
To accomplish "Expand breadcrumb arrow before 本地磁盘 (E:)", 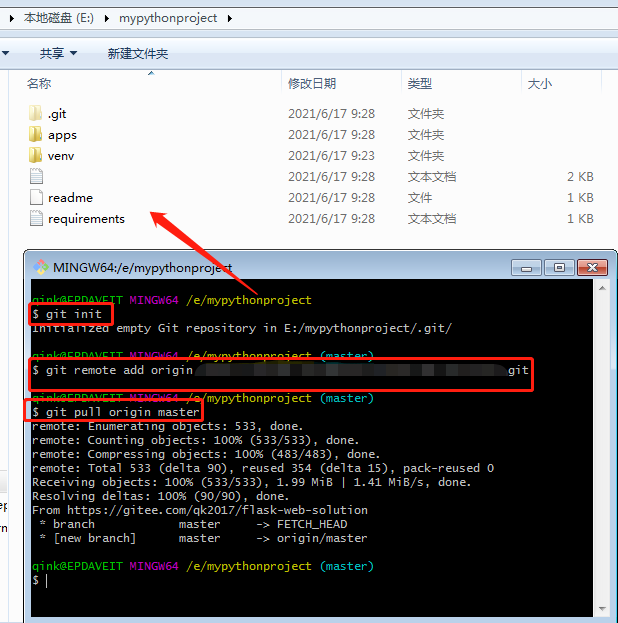I will [x=12, y=18].
